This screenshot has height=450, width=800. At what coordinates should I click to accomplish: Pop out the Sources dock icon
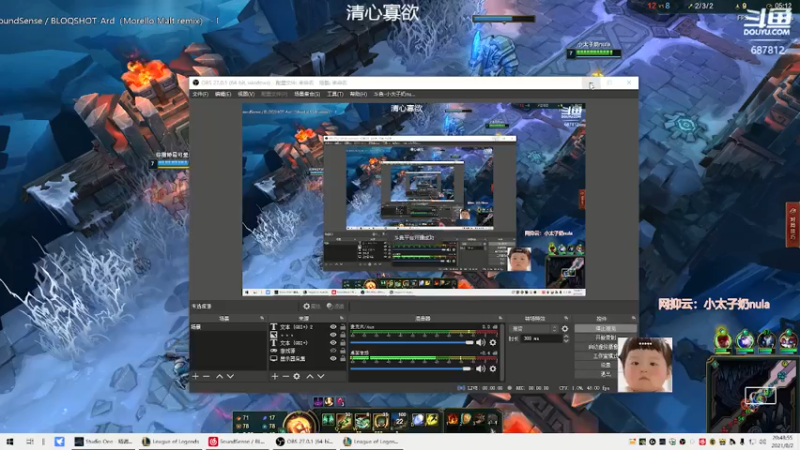pyautogui.click(x=342, y=318)
